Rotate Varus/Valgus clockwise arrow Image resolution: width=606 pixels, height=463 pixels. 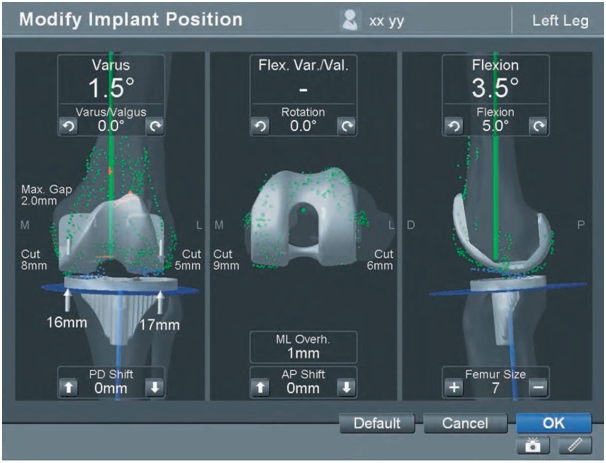(153, 127)
